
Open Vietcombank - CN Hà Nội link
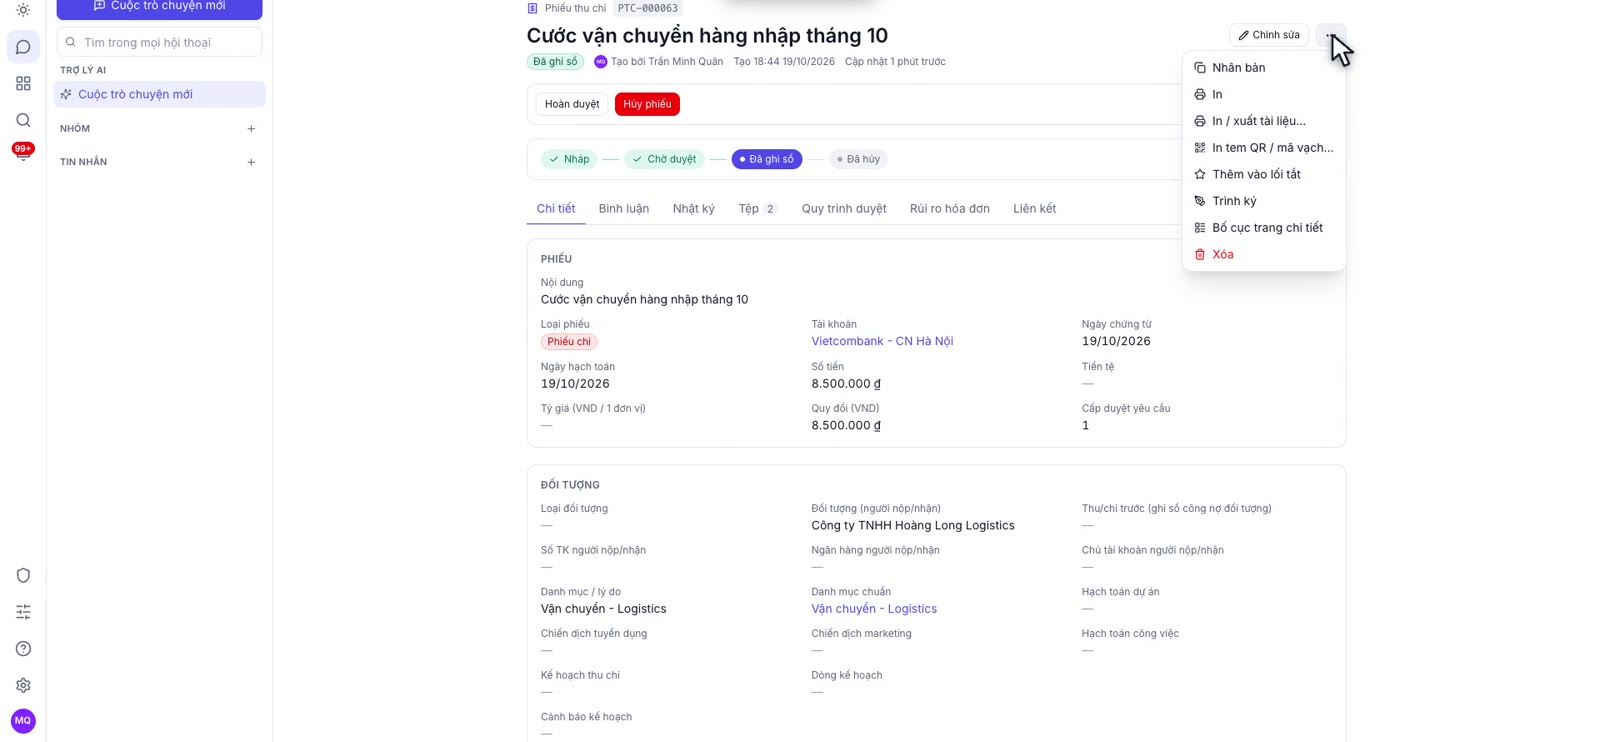point(882,341)
